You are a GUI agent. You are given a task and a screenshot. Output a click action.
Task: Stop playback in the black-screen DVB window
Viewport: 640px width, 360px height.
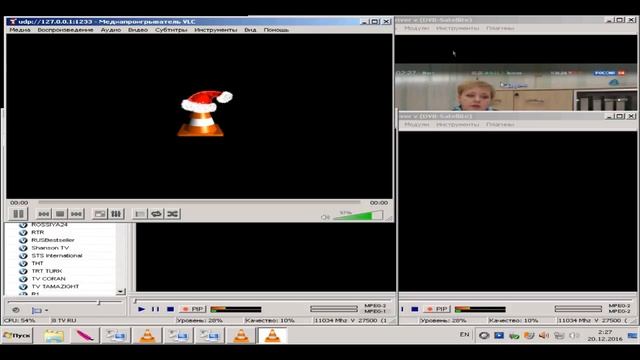point(415,309)
